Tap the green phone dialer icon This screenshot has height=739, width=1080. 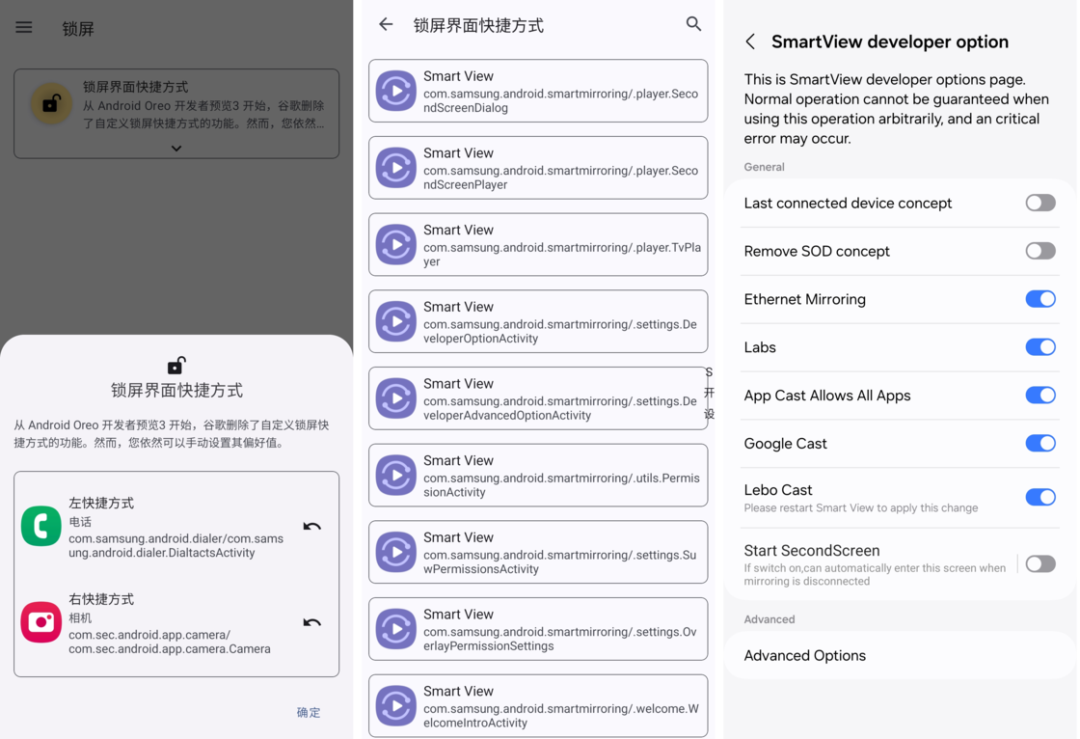41,526
